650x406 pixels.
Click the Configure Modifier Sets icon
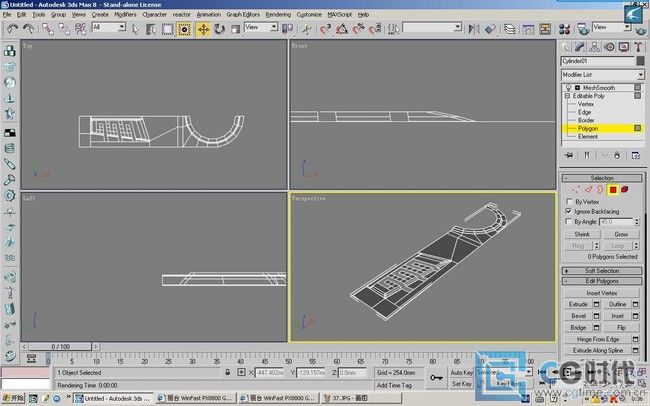click(635, 156)
